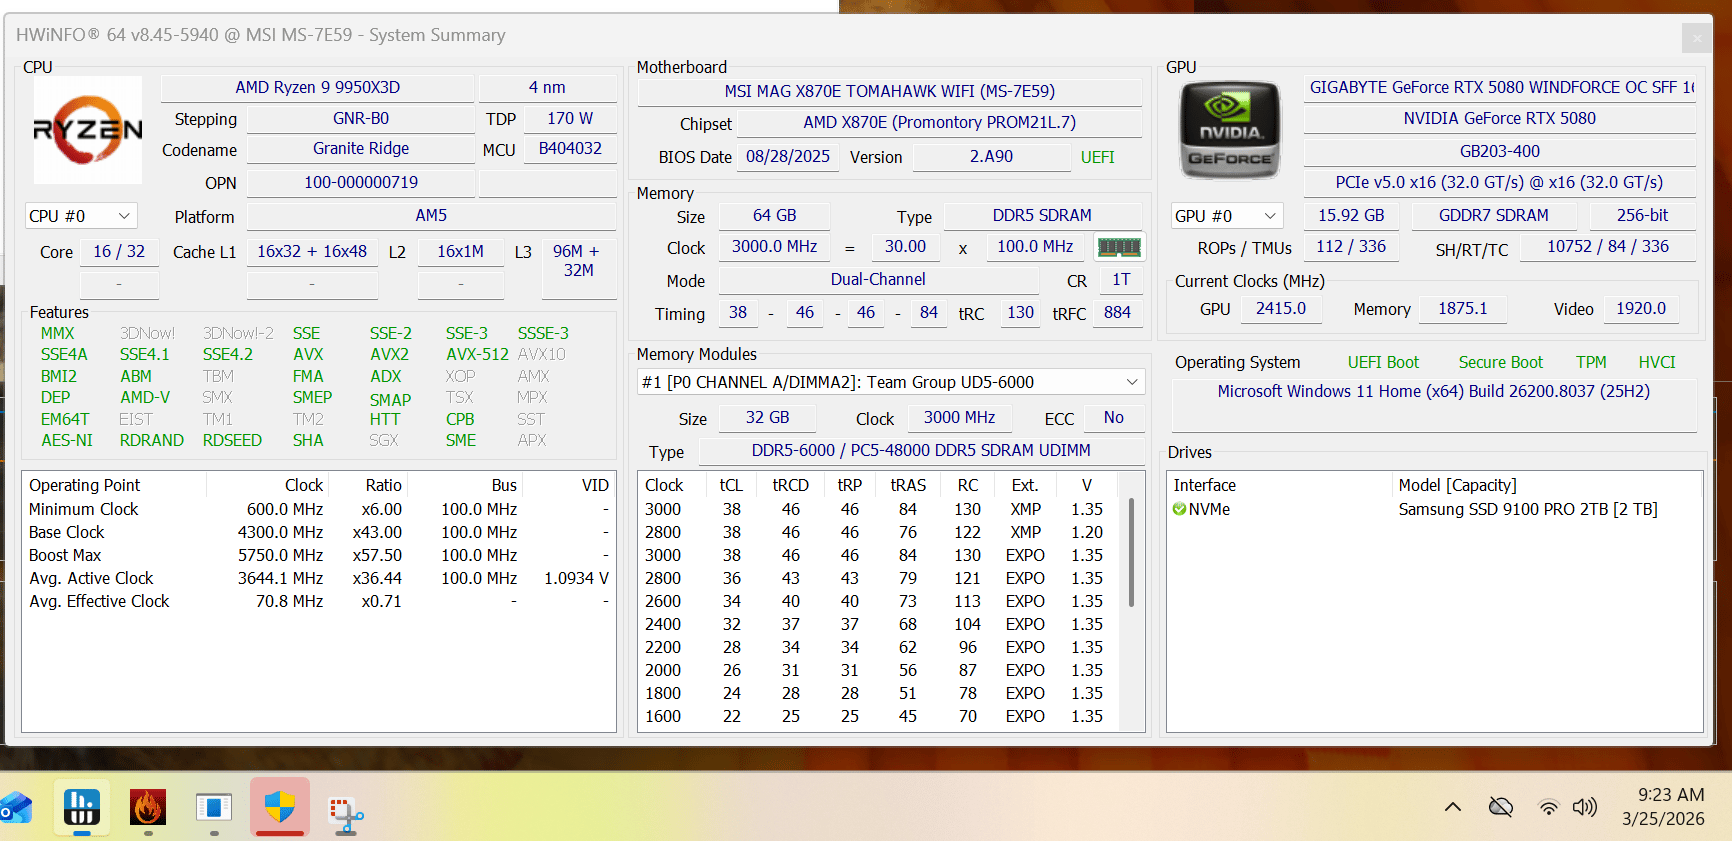1732x841 pixels.
Task: Click the DDR5 SDRAM memory type field
Action: [1042, 216]
